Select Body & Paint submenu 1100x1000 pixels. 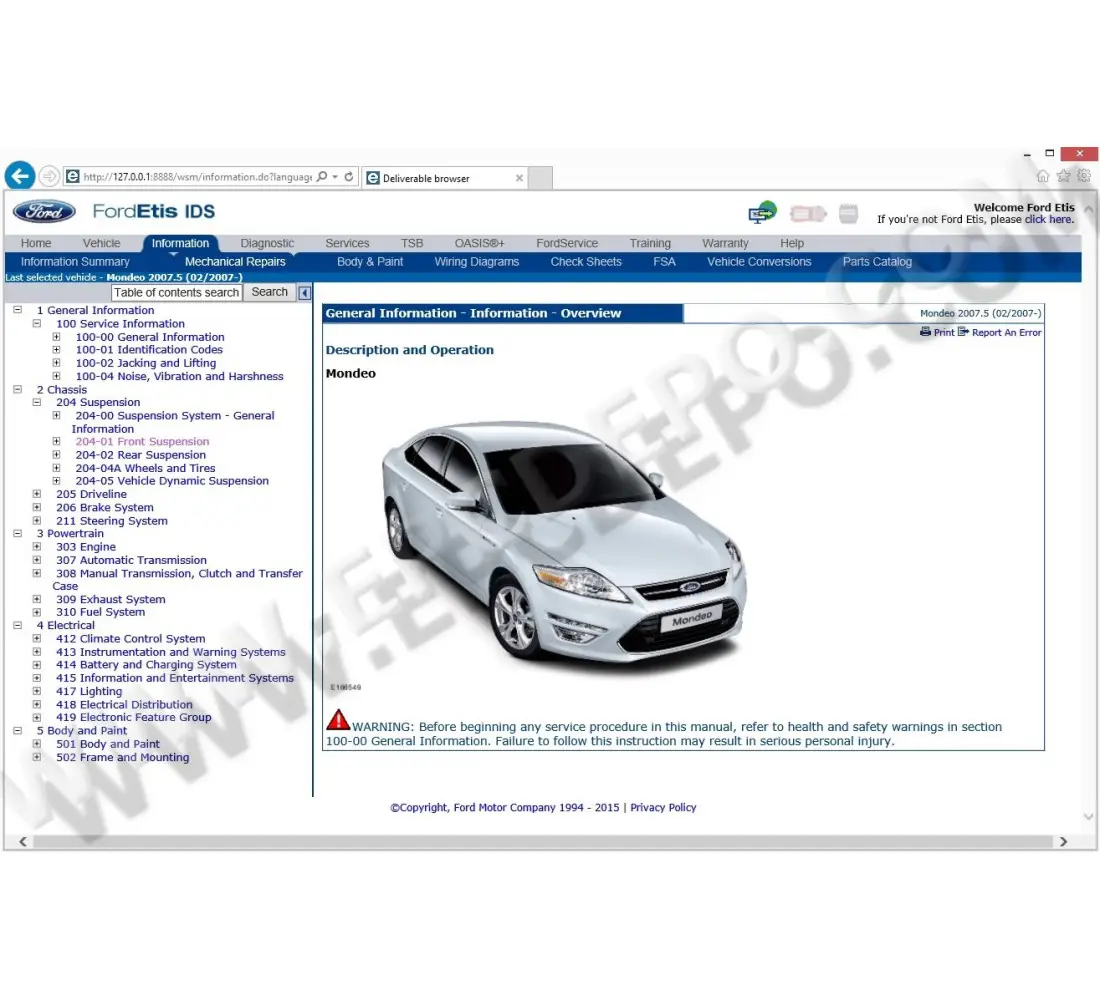370,262
